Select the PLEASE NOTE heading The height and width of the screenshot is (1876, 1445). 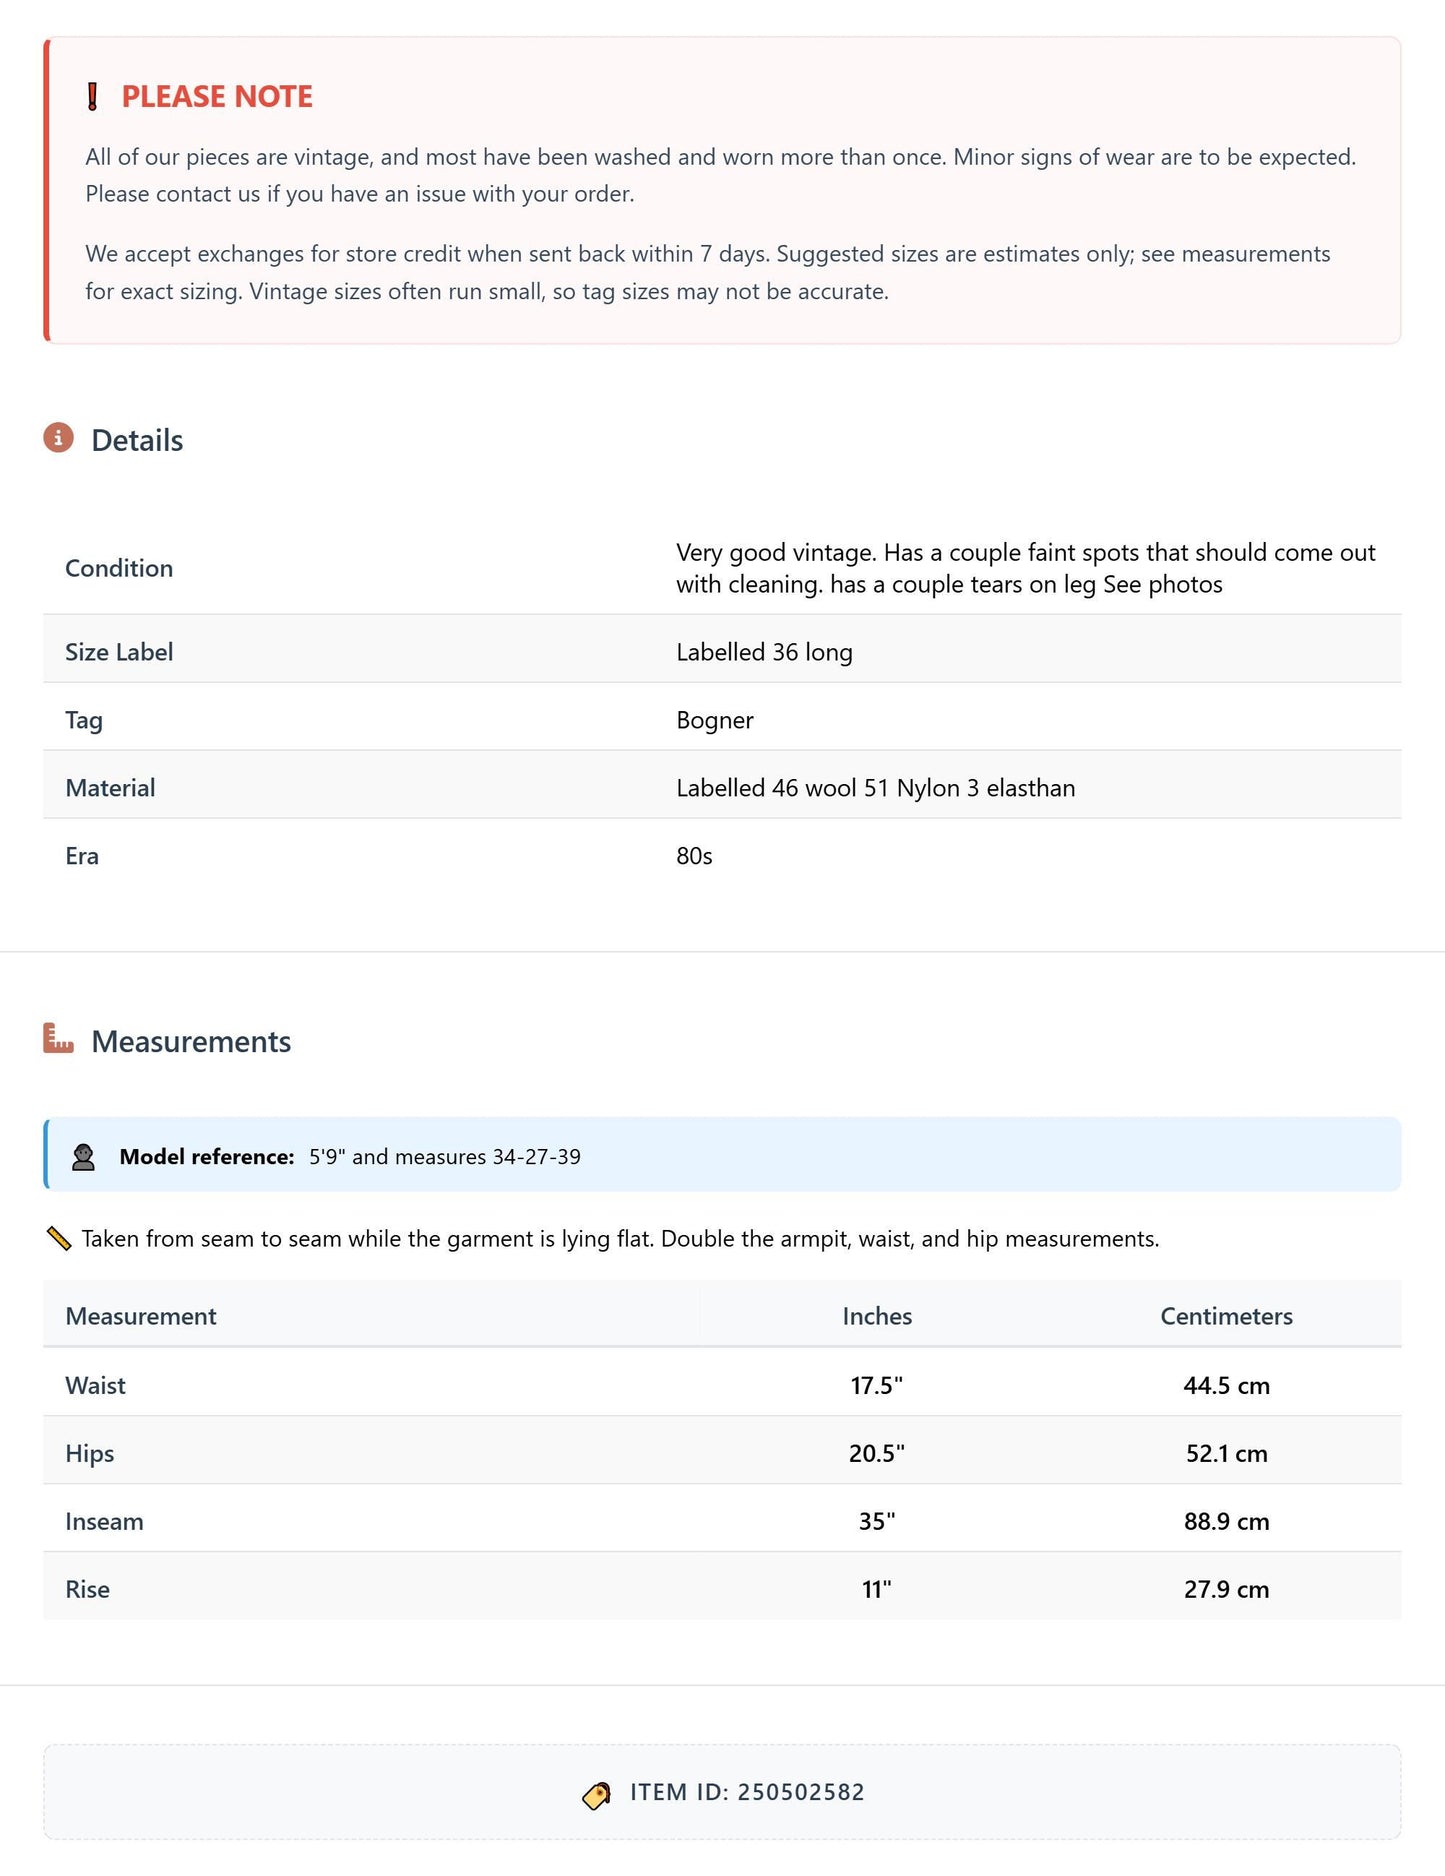pyautogui.click(x=217, y=96)
